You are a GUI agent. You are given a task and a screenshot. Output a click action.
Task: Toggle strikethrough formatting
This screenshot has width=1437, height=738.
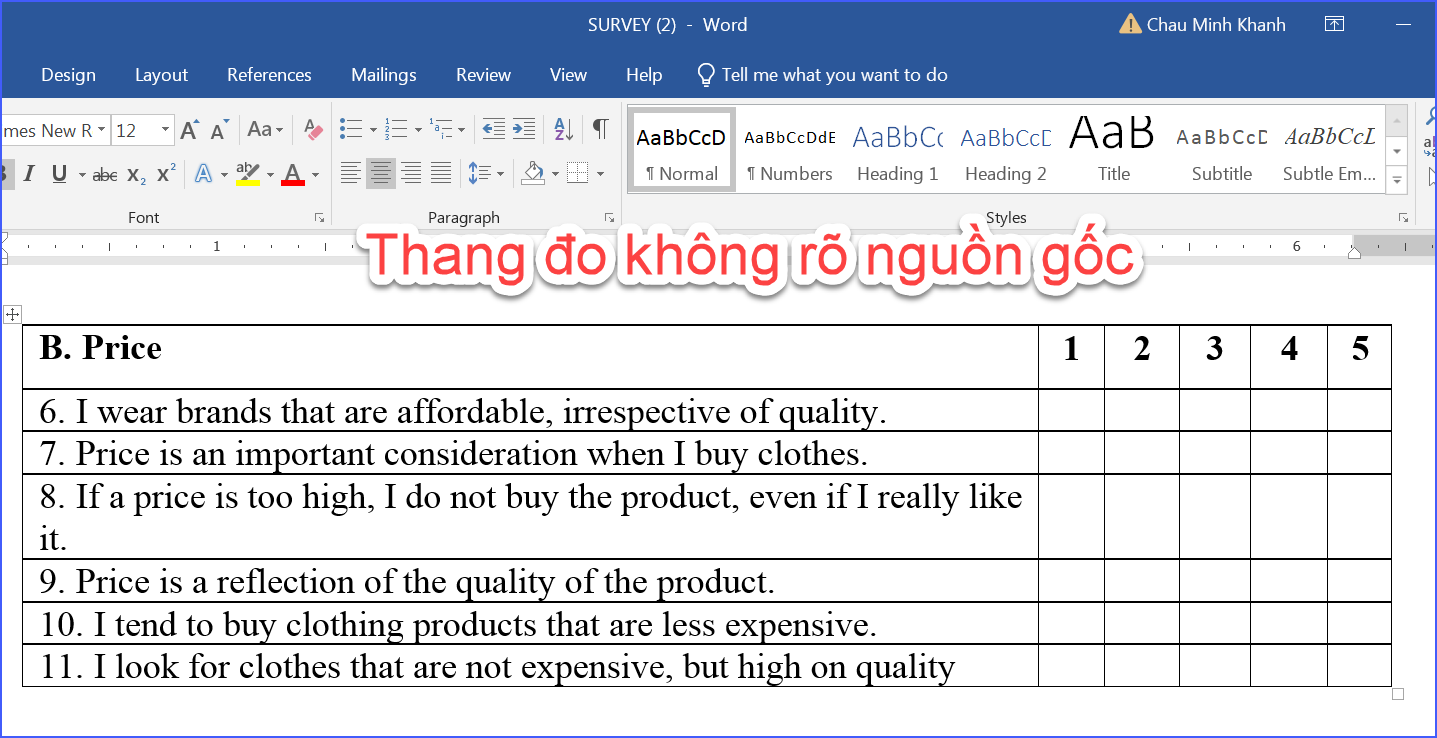click(104, 175)
